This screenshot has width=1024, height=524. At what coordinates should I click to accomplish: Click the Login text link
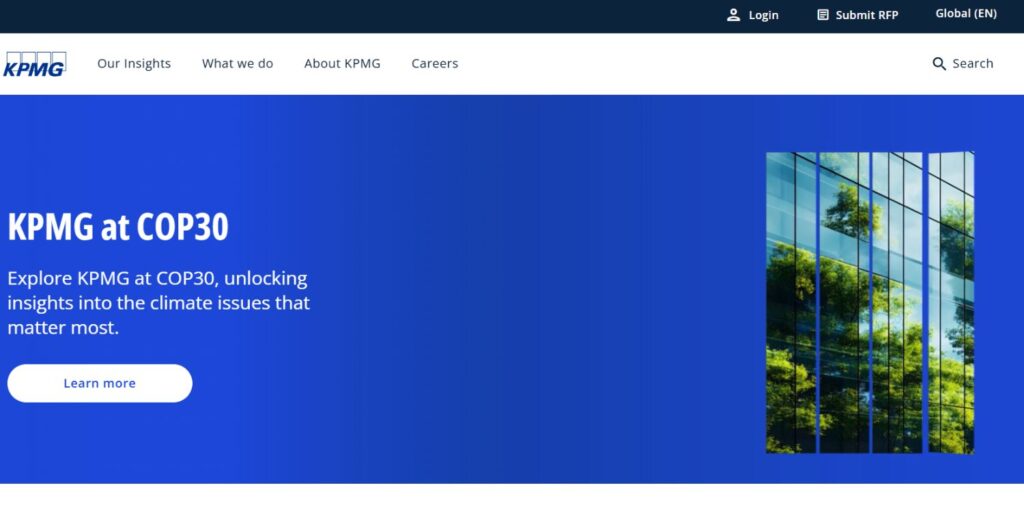763,15
